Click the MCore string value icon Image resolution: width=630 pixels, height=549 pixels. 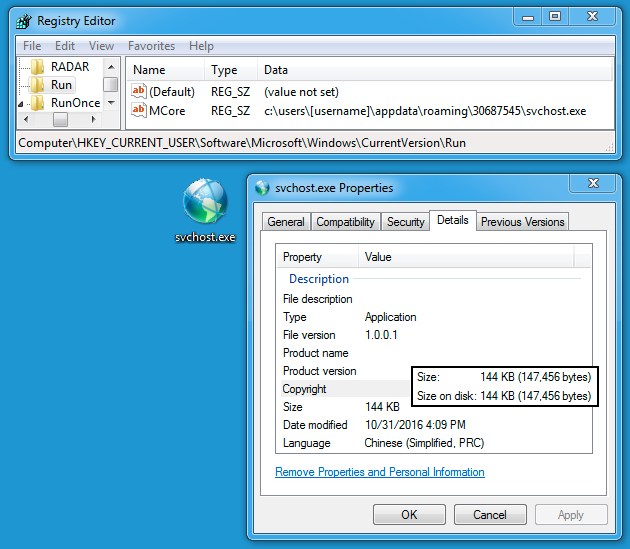point(139,110)
